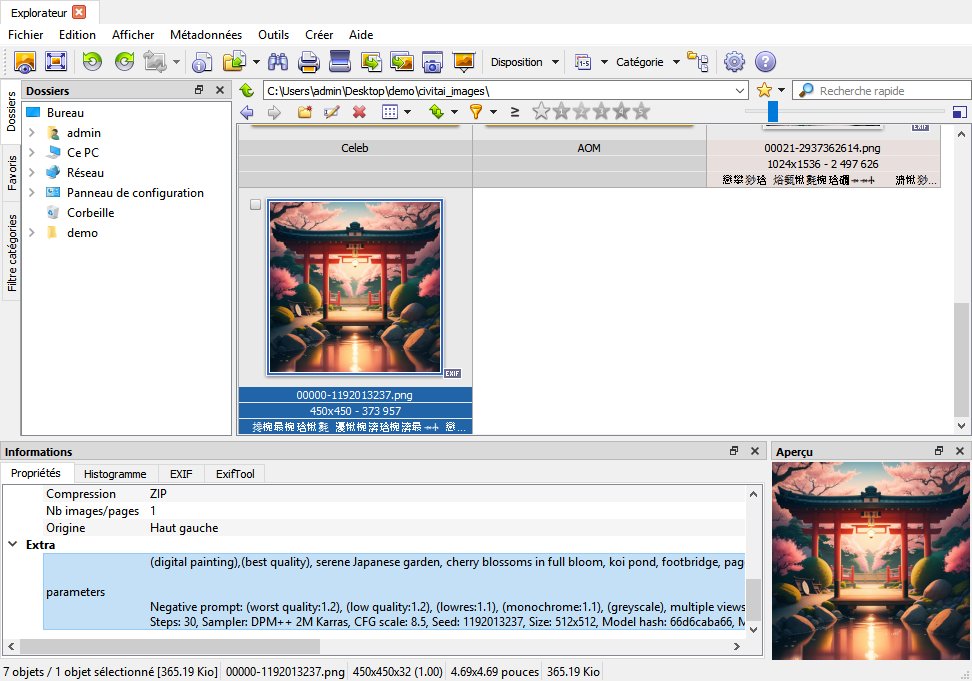
Task: Click the full screen toolbar icon
Action: click(x=56, y=61)
